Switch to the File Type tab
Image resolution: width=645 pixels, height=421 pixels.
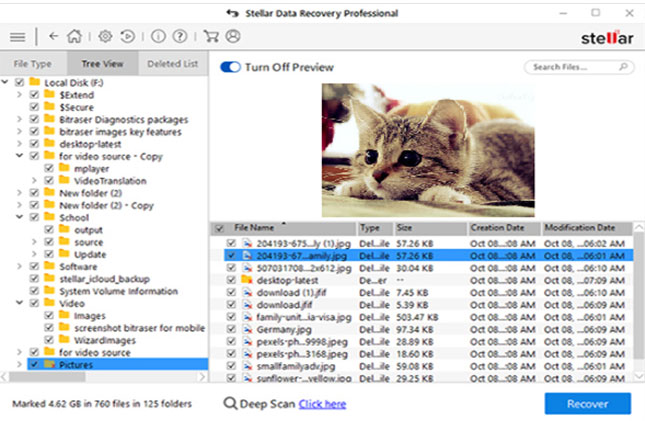coord(33,64)
